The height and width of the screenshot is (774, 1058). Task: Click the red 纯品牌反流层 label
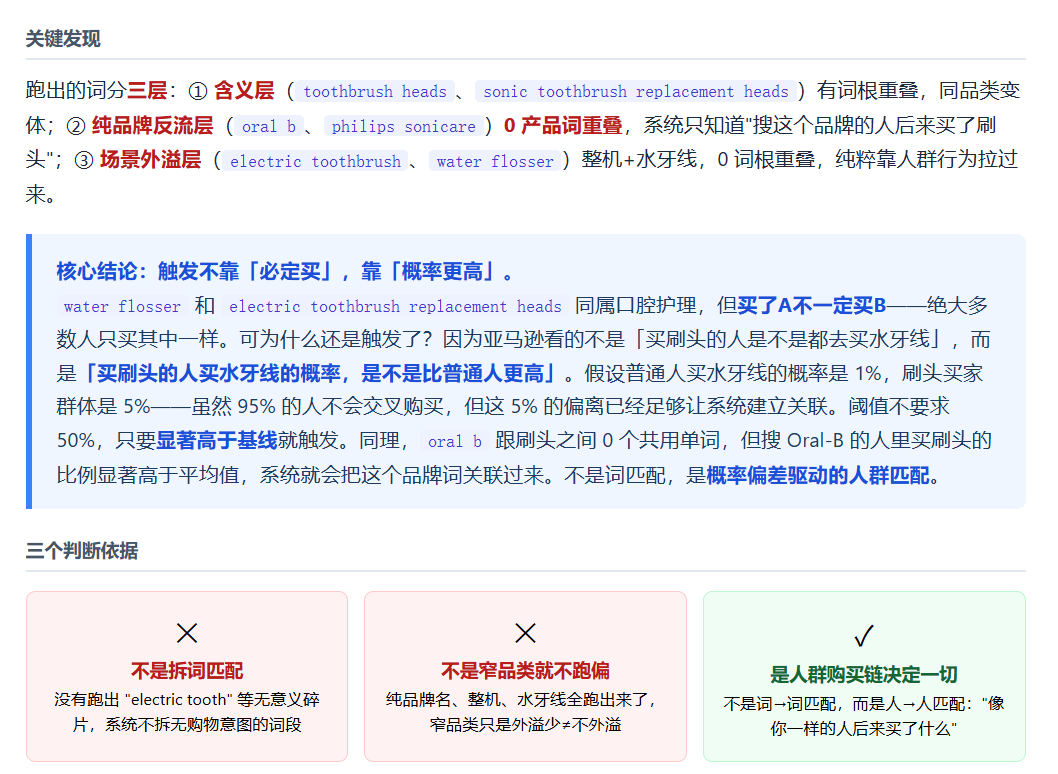pyautogui.click(x=152, y=126)
